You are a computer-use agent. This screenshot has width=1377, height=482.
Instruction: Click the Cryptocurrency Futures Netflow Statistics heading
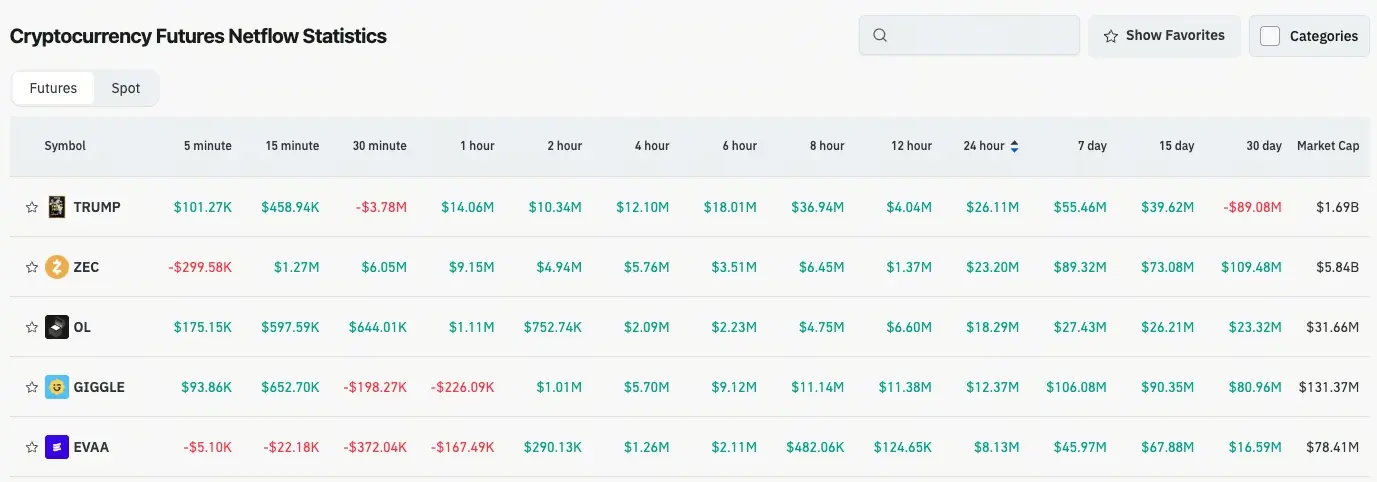[198, 36]
